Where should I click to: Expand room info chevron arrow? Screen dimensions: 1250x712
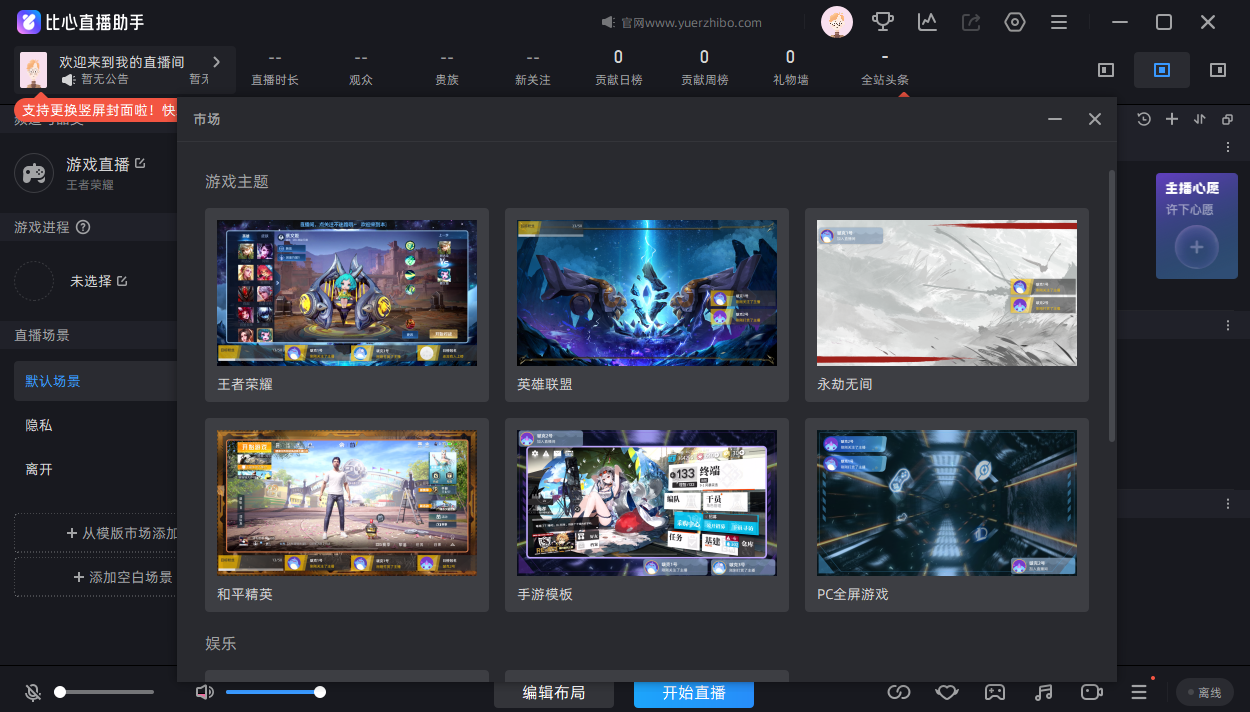216,62
